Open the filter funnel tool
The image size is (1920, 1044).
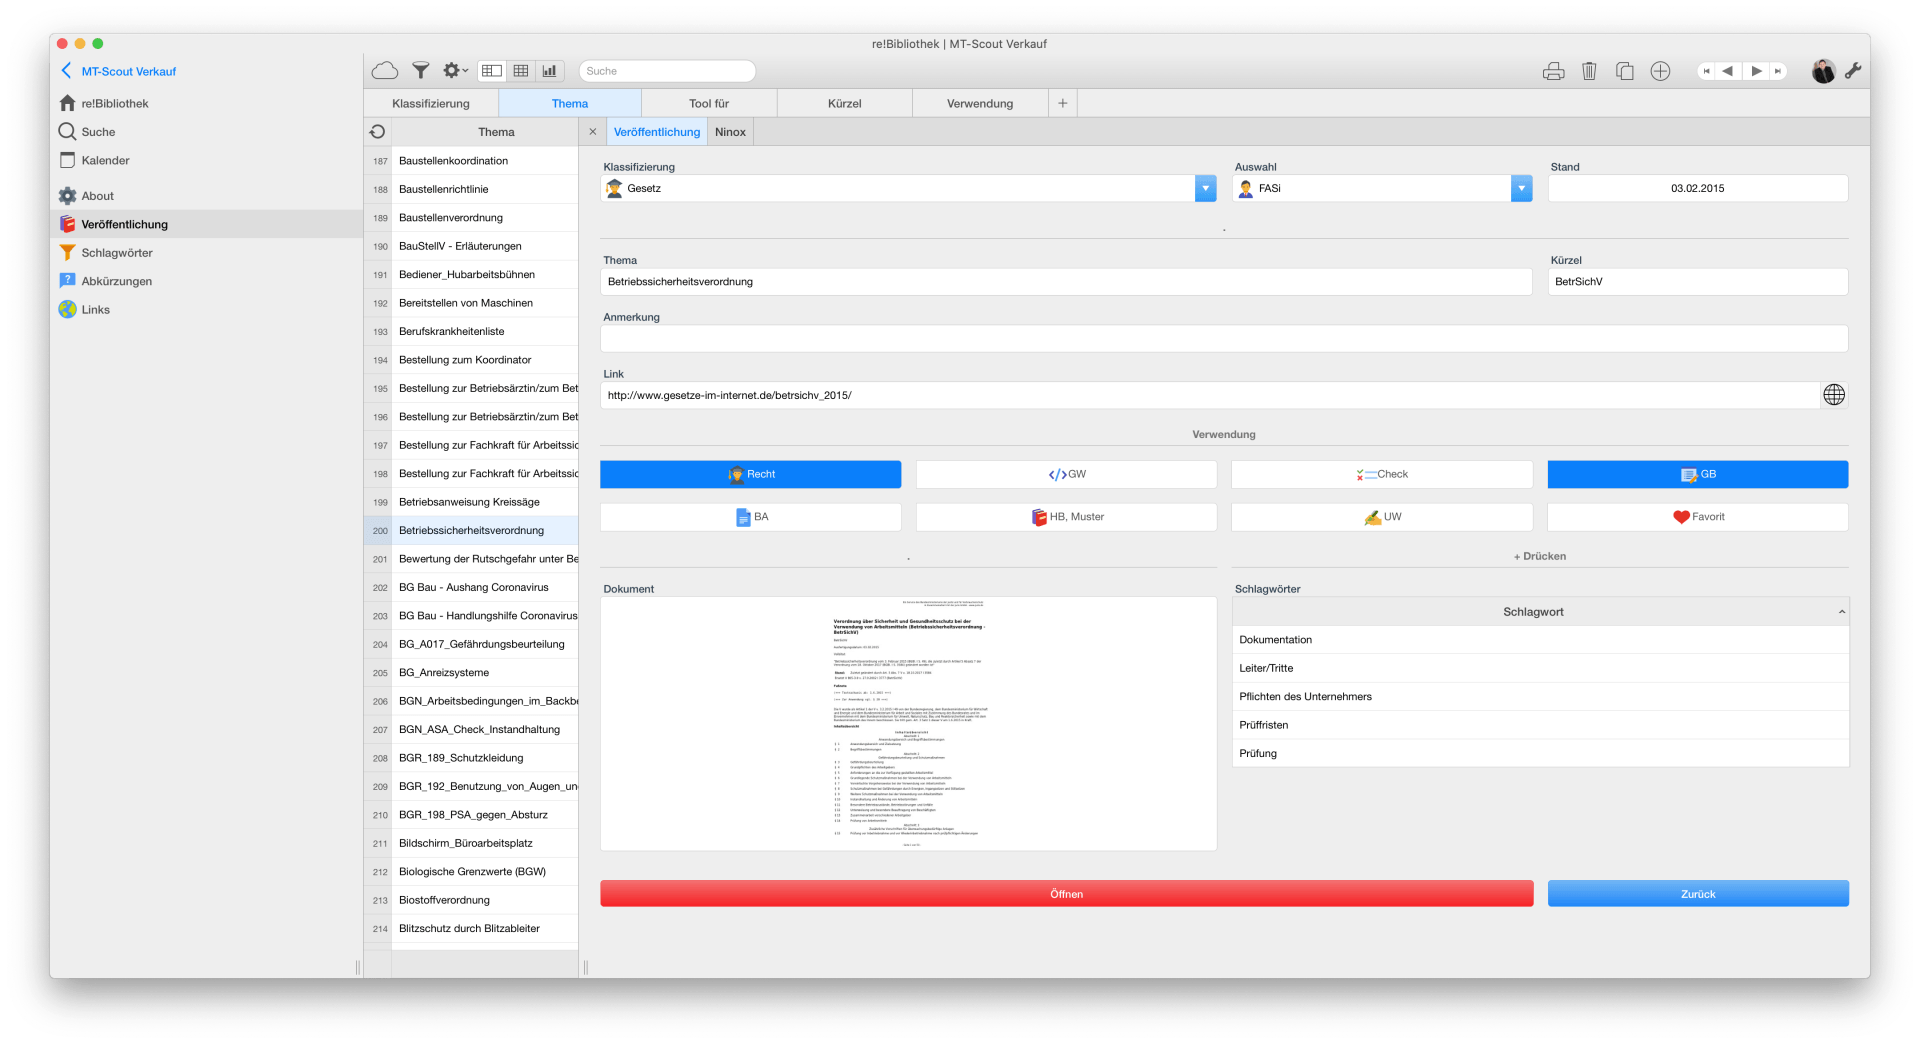(x=421, y=71)
